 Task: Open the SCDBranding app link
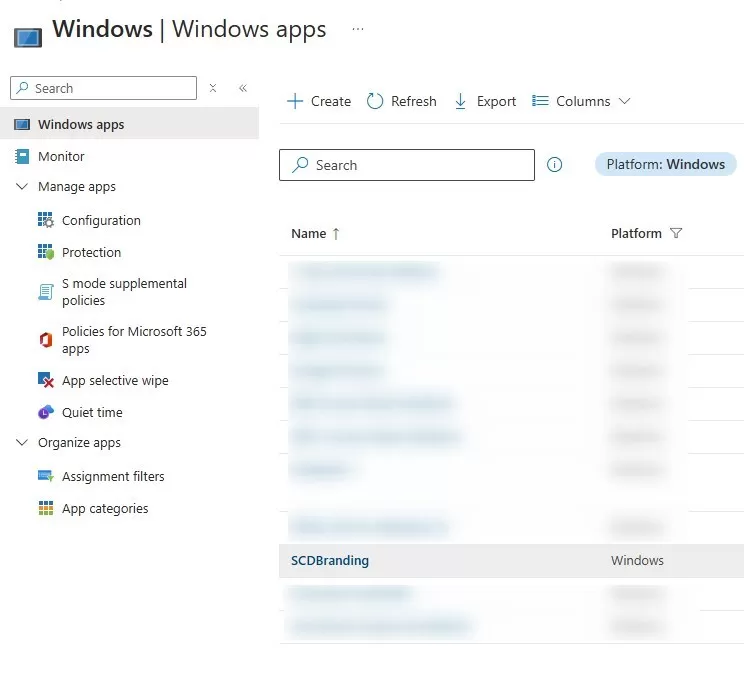330,561
